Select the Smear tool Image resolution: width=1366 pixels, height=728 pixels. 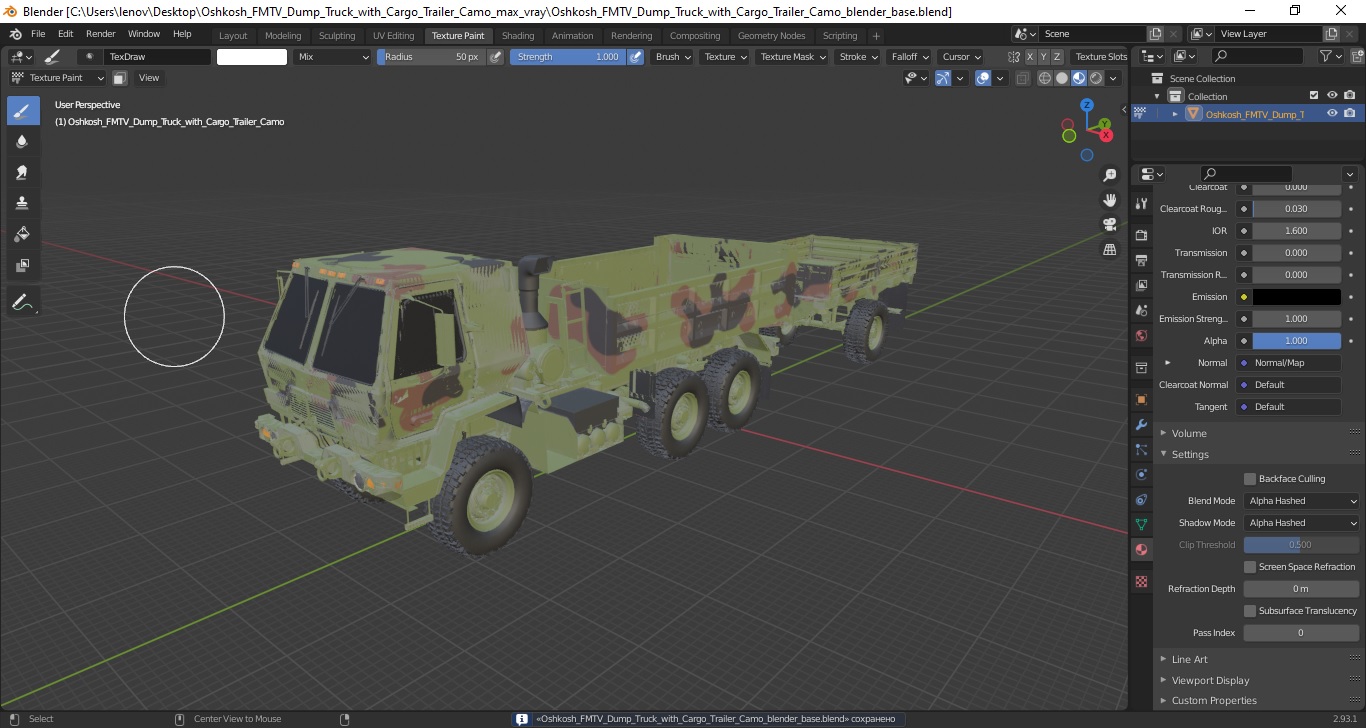click(x=23, y=173)
